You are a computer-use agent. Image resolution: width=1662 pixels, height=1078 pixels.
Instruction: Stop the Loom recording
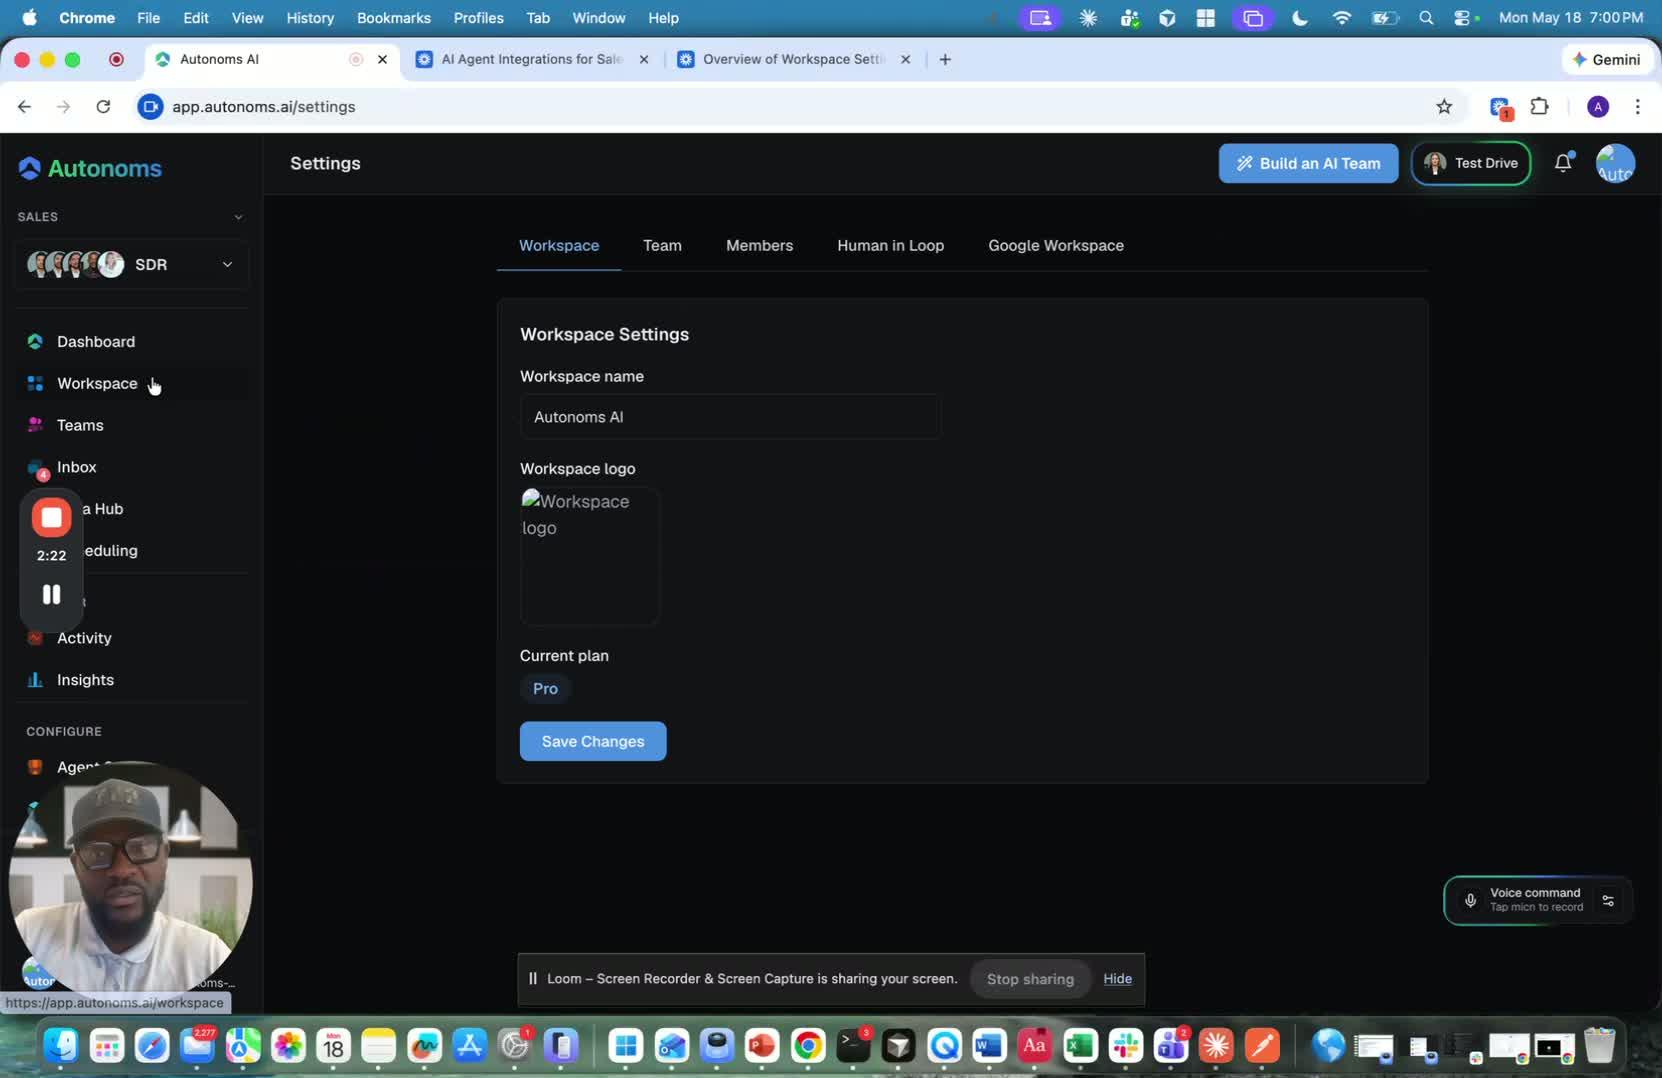tap(51, 517)
